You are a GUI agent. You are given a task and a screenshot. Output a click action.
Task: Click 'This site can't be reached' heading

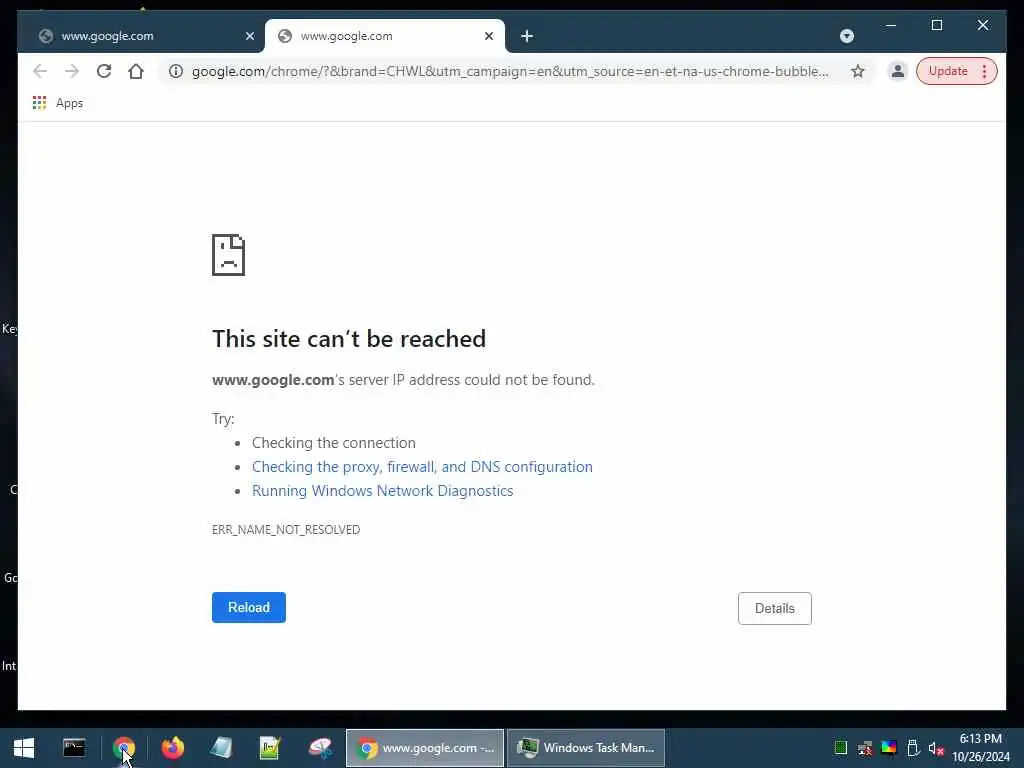pyautogui.click(x=349, y=339)
